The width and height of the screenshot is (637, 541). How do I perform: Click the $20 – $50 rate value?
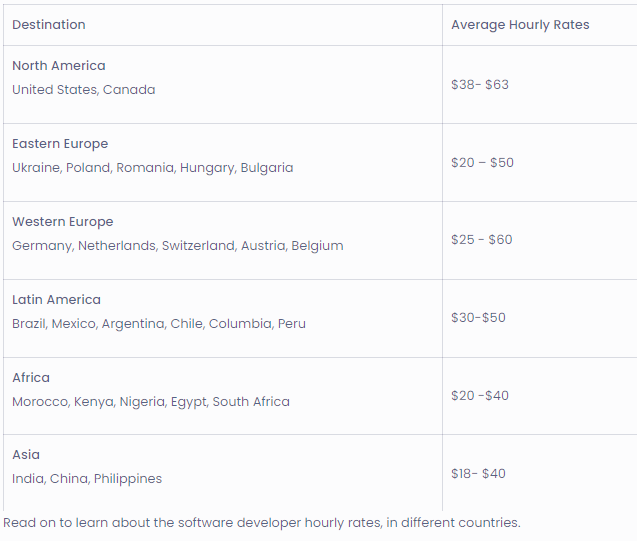(482, 162)
